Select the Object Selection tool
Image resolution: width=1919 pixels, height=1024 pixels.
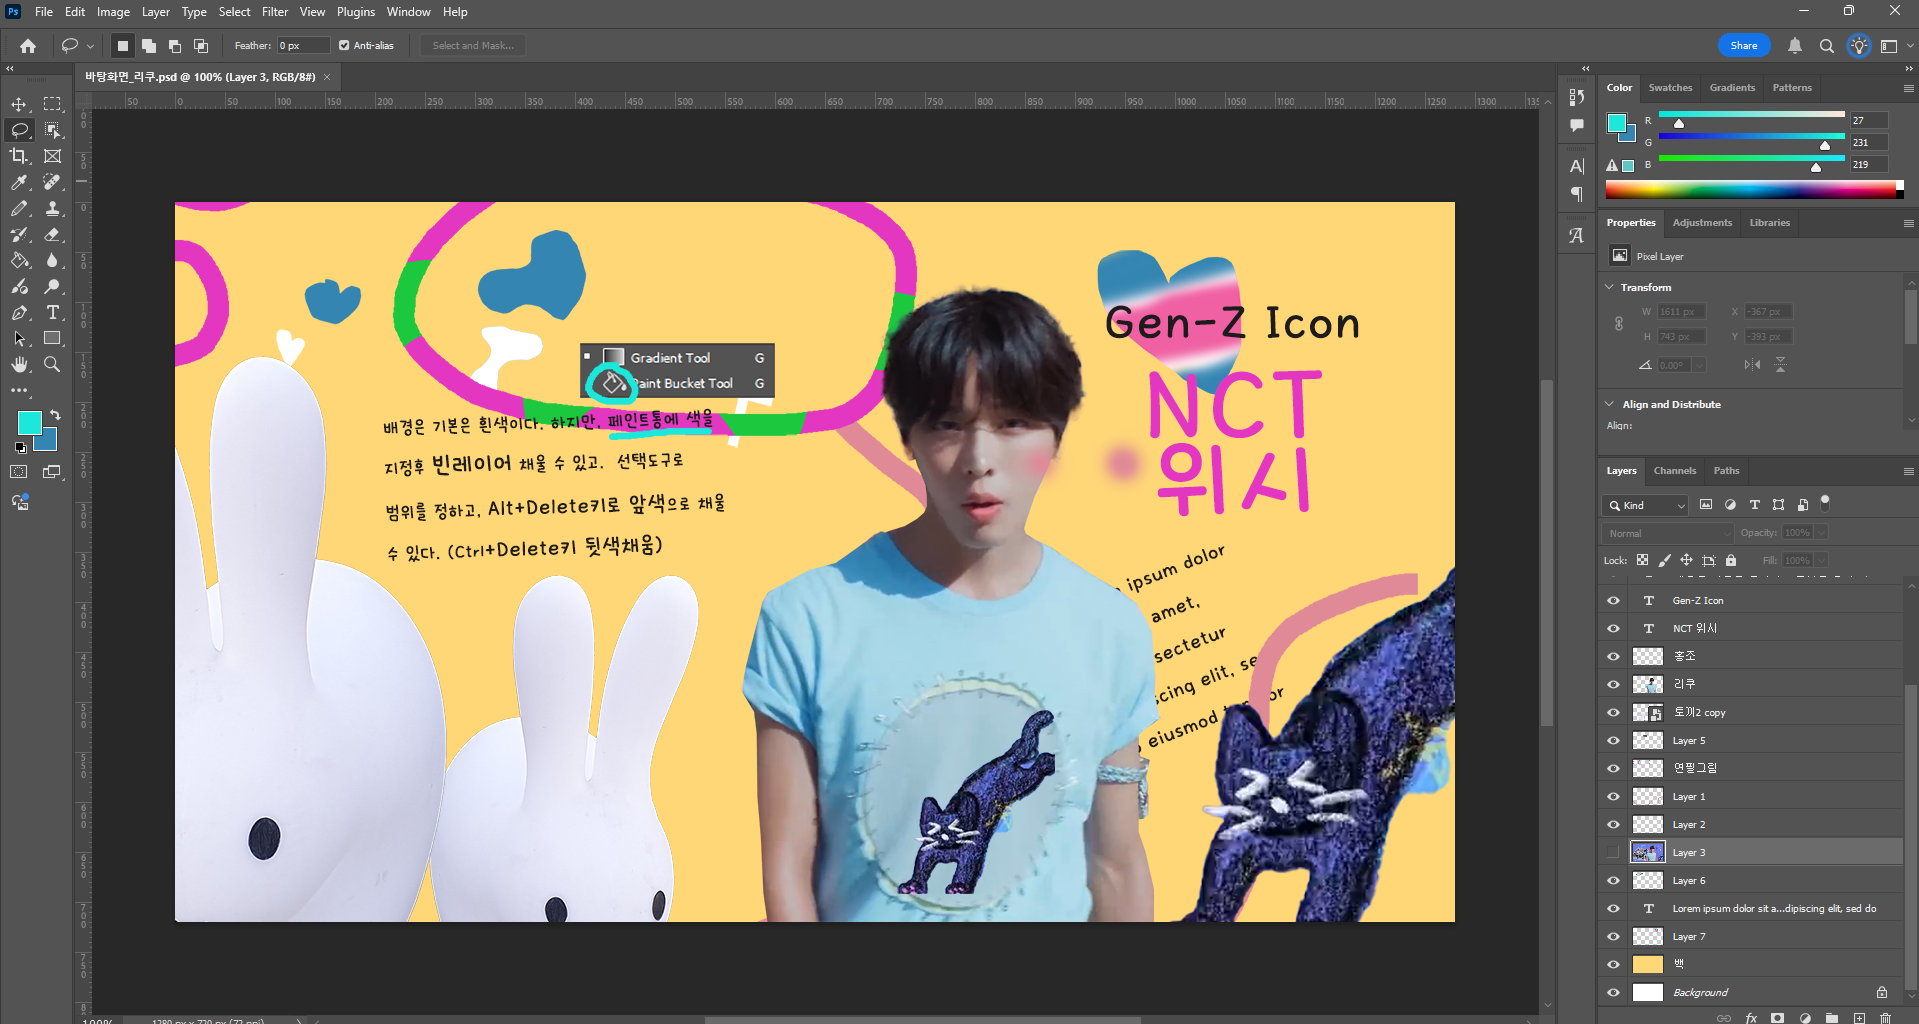tap(52, 130)
